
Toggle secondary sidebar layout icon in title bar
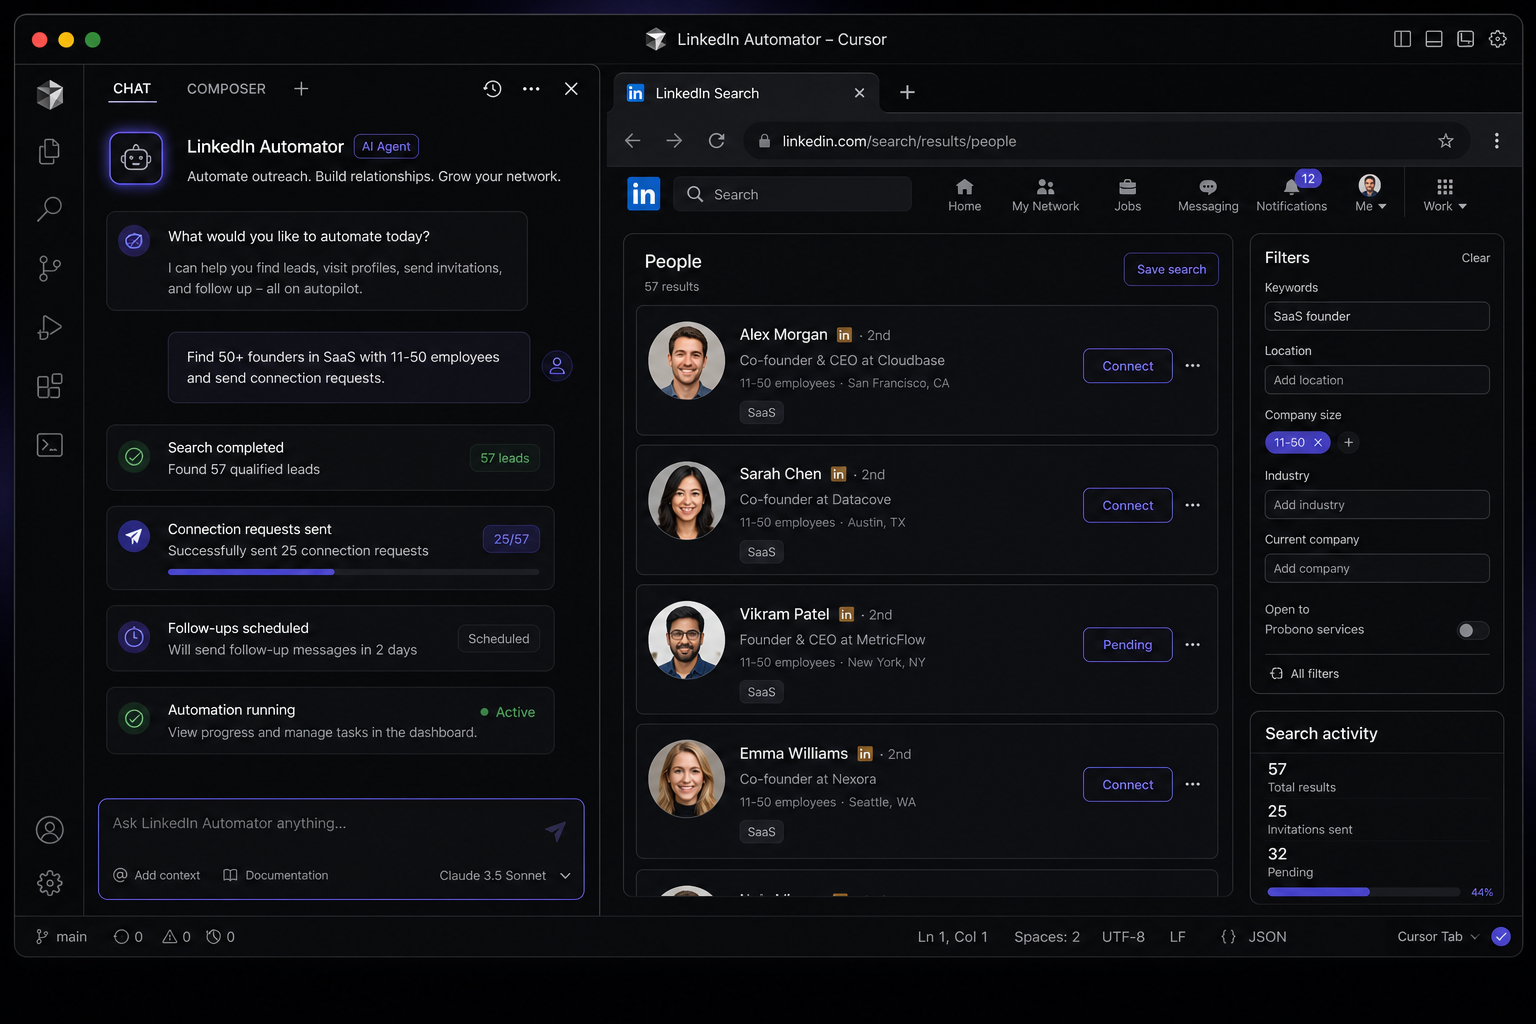[1465, 39]
